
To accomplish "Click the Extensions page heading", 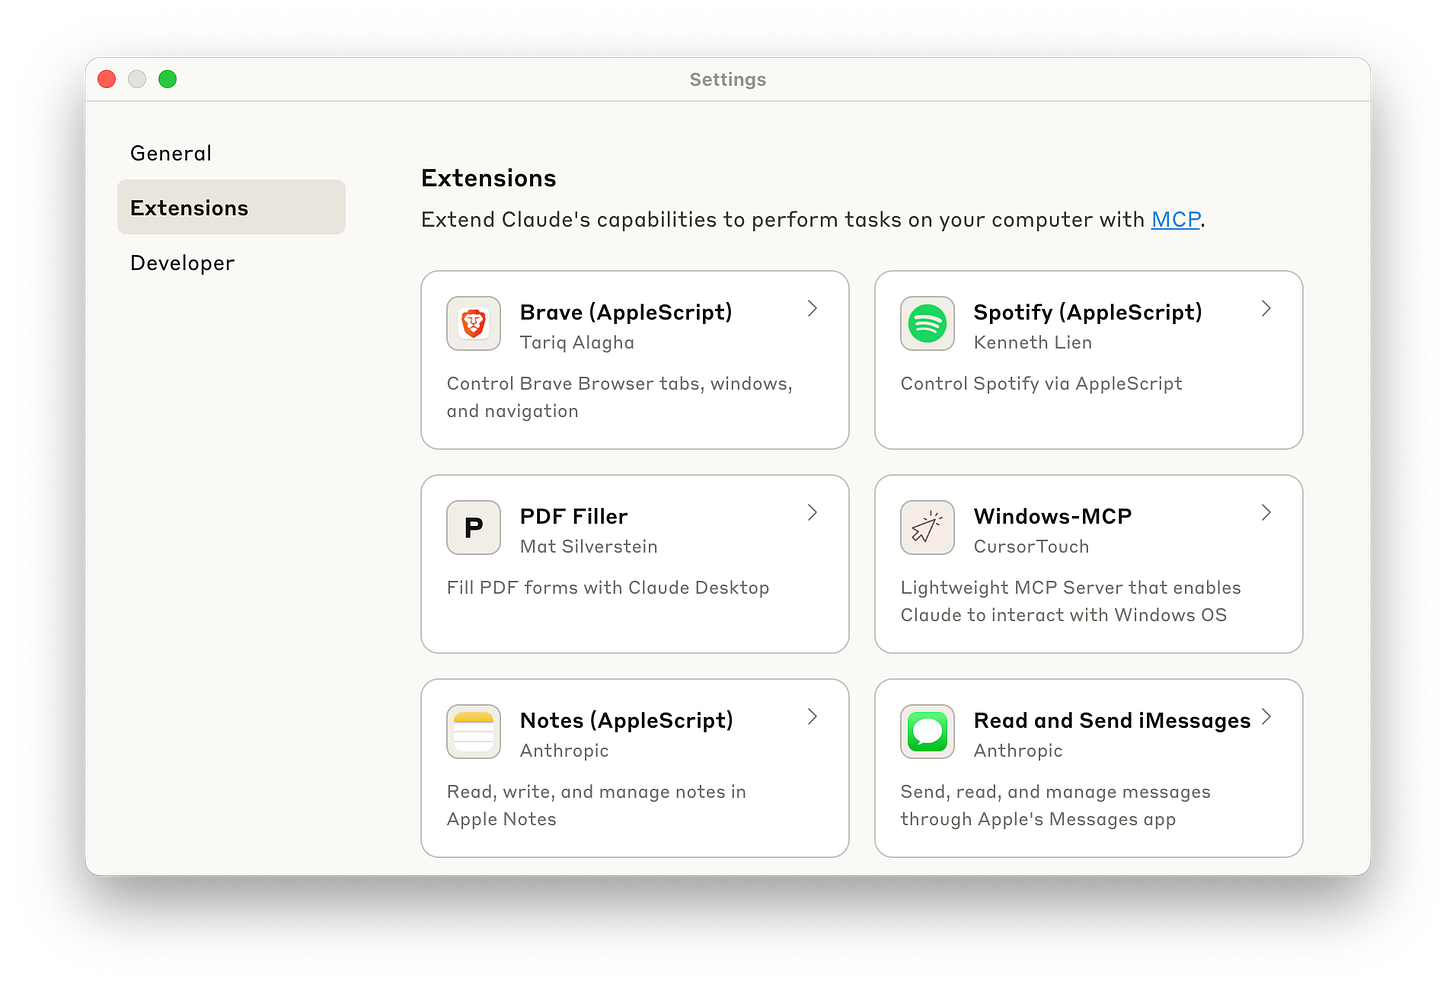I will click(488, 178).
